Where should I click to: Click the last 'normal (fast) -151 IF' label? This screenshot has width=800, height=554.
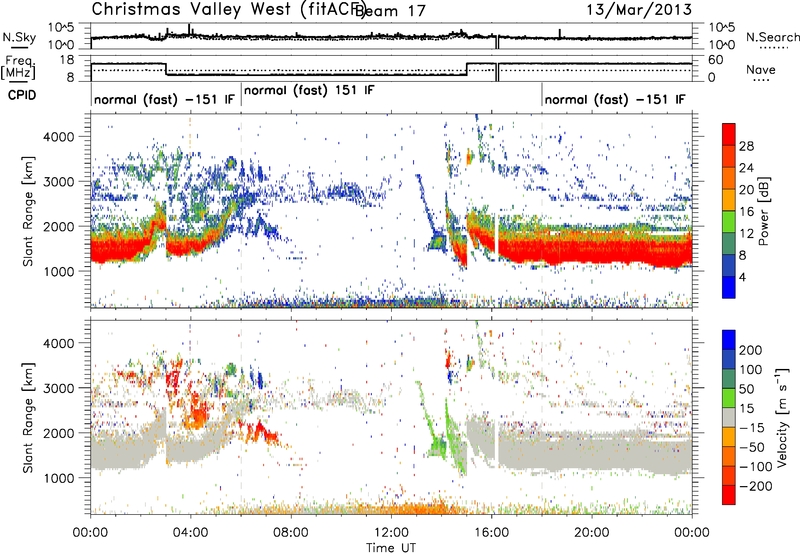pyautogui.click(x=615, y=99)
